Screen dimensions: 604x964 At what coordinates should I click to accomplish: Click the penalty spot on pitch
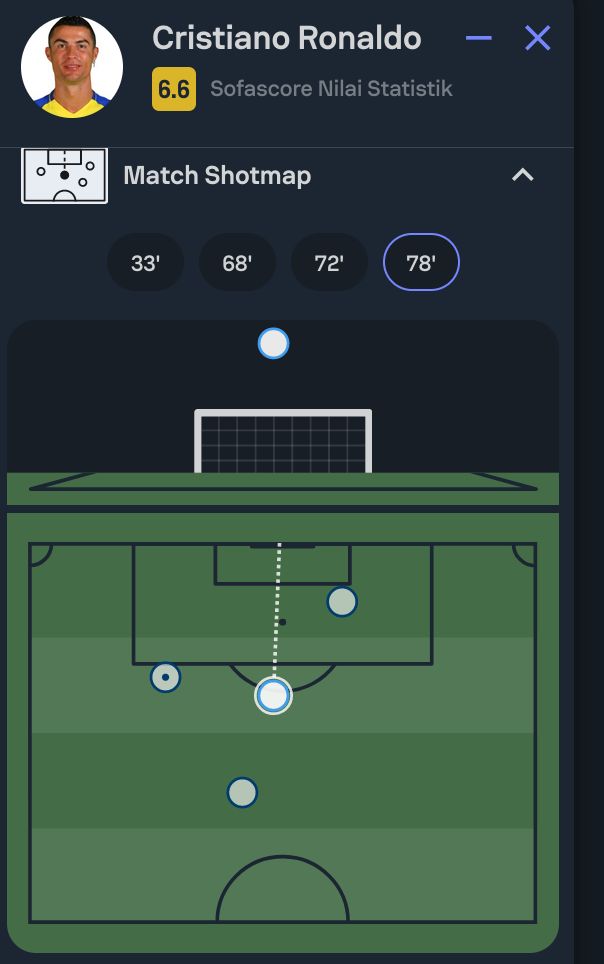point(282,622)
